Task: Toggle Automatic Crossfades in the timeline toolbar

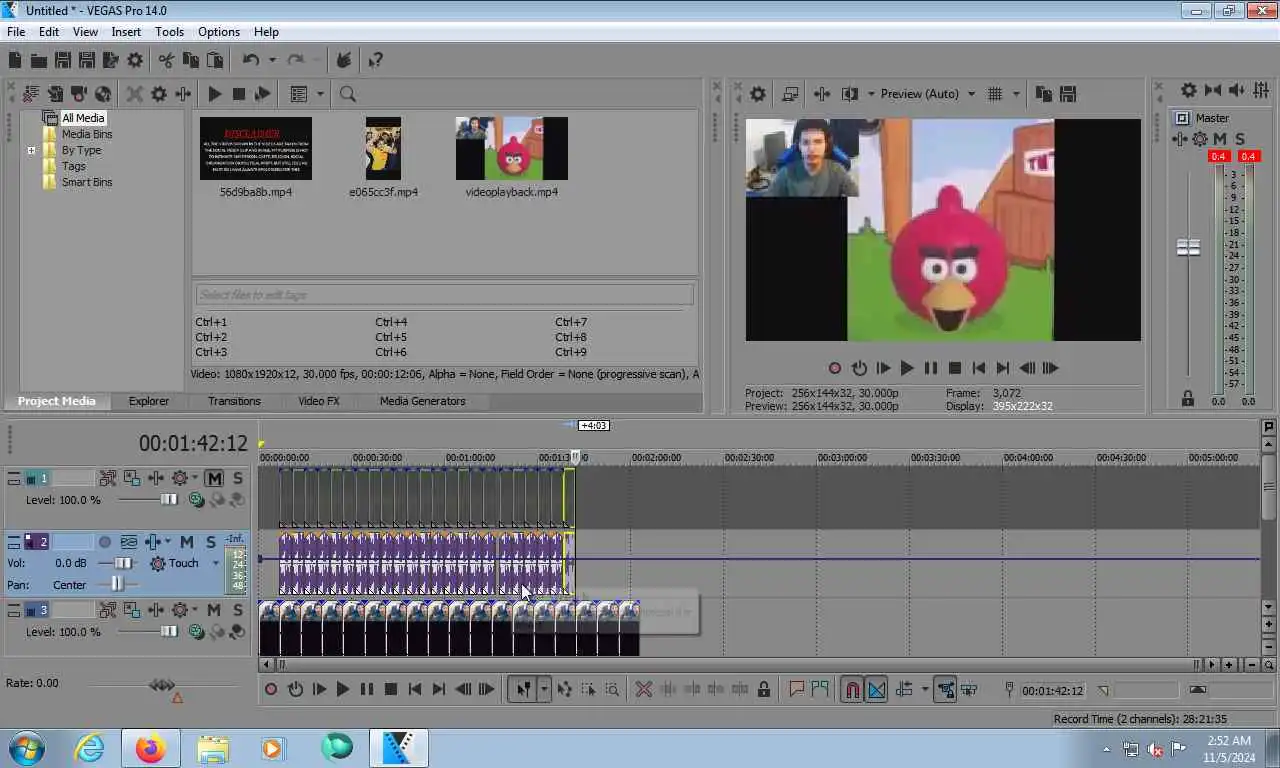Action: click(876, 690)
